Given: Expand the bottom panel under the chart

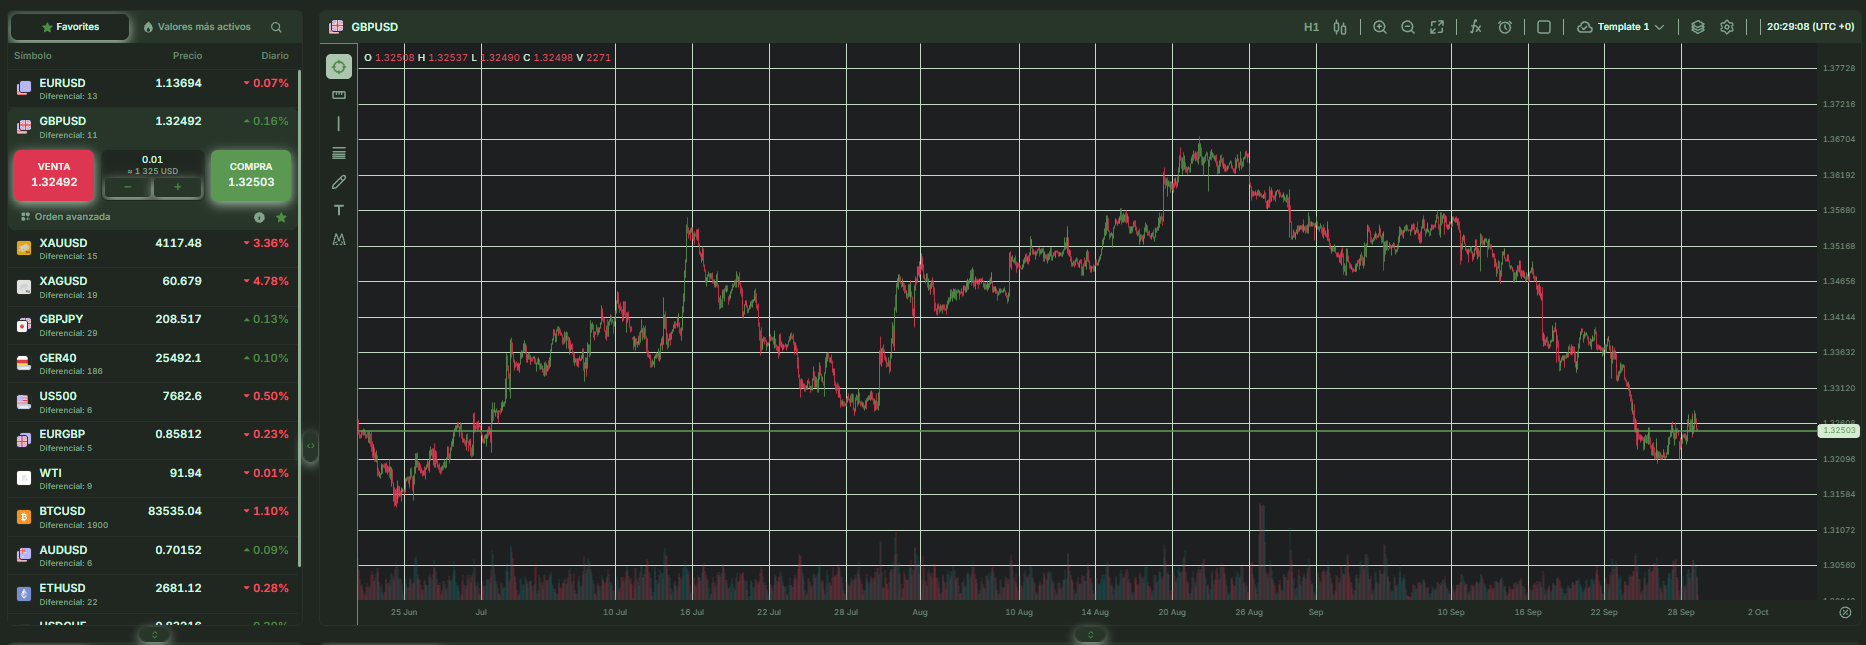Looking at the screenshot, I should click(x=1090, y=635).
